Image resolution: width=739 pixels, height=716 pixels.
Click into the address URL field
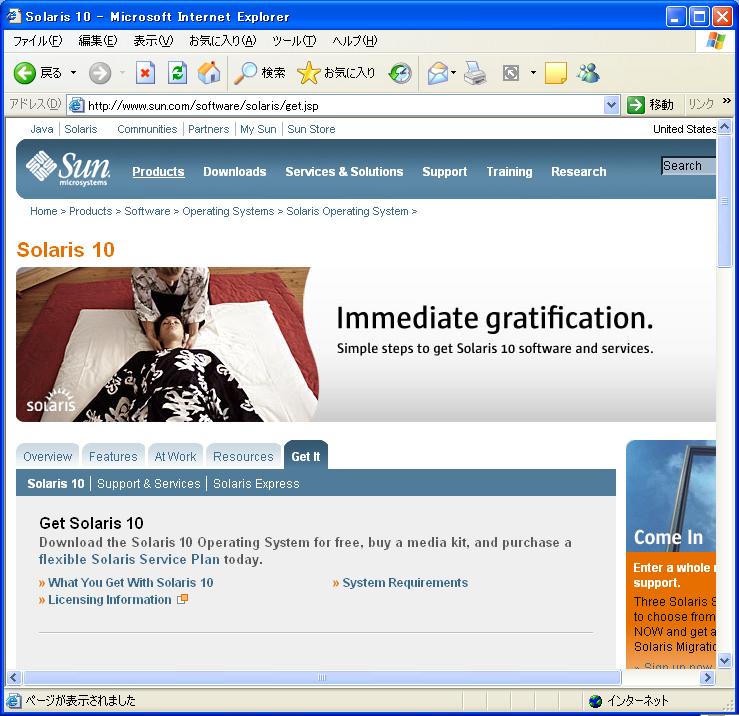click(x=344, y=105)
